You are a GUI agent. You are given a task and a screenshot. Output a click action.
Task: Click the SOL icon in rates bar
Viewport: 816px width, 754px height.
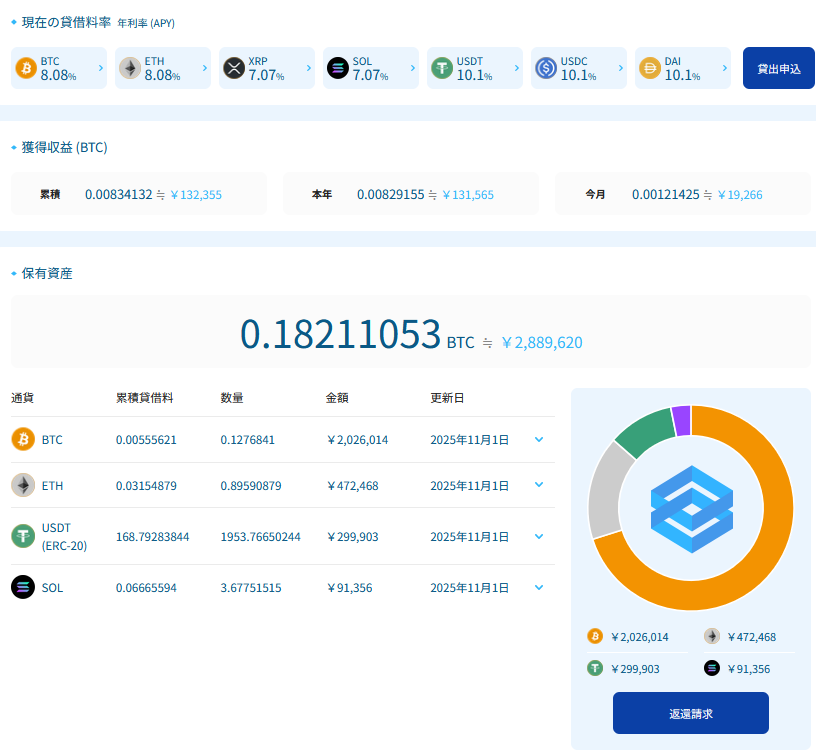[338, 68]
